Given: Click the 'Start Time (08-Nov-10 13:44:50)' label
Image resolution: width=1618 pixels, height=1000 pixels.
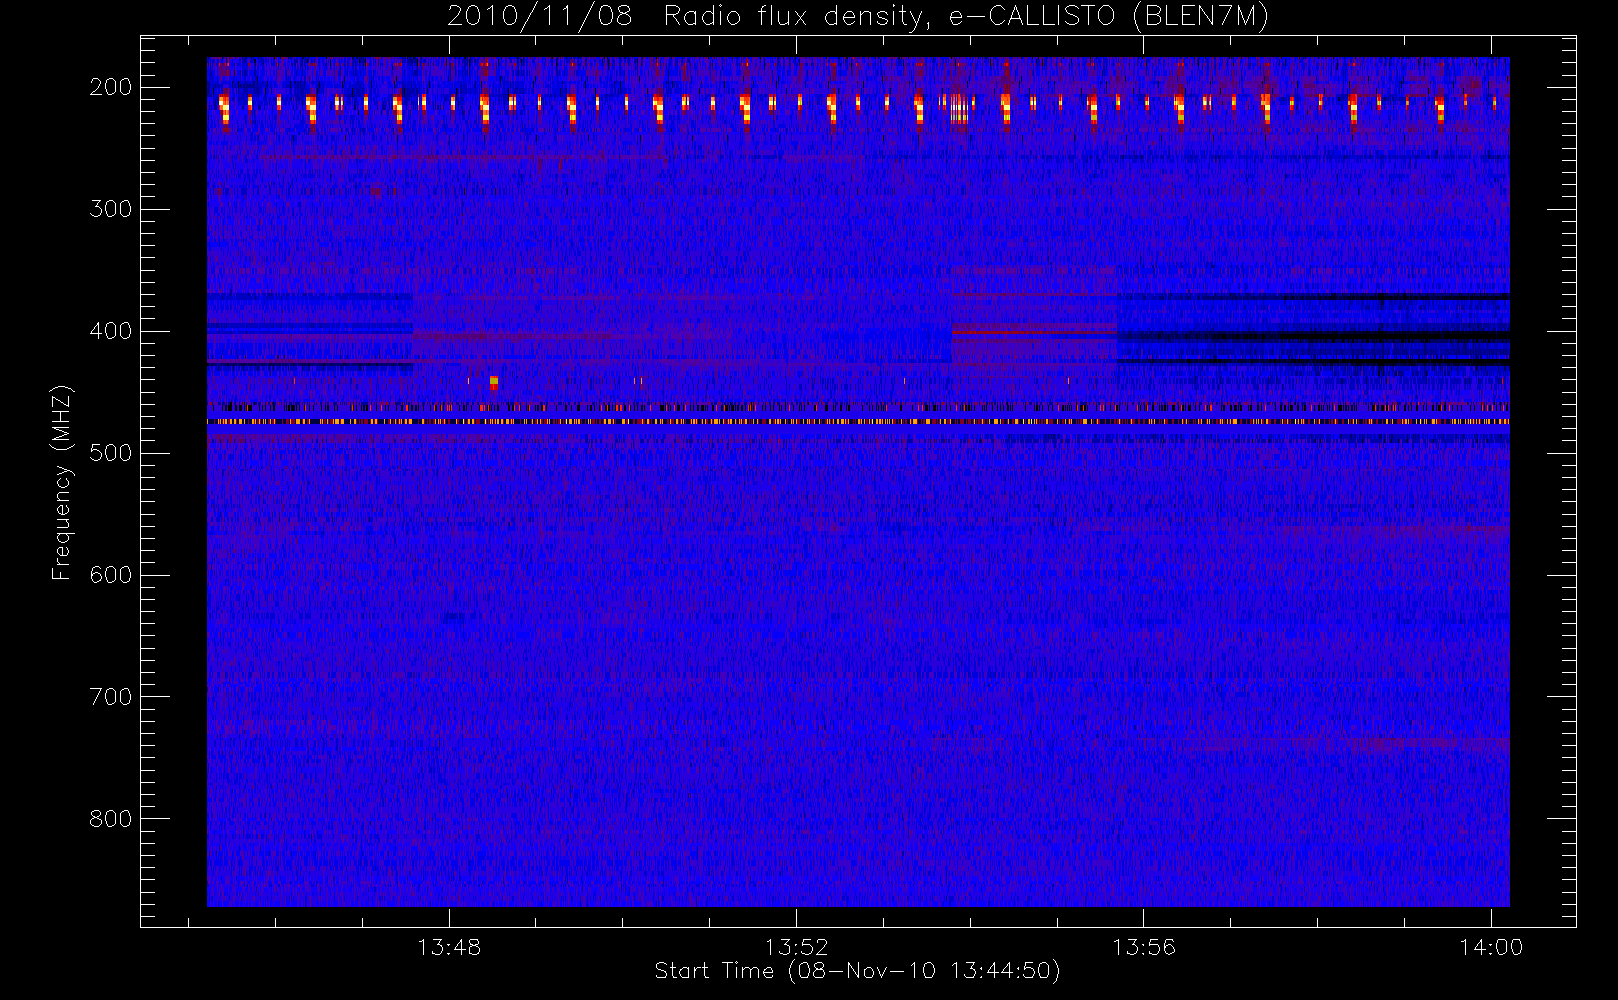Looking at the screenshot, I should tap(857, 971).
